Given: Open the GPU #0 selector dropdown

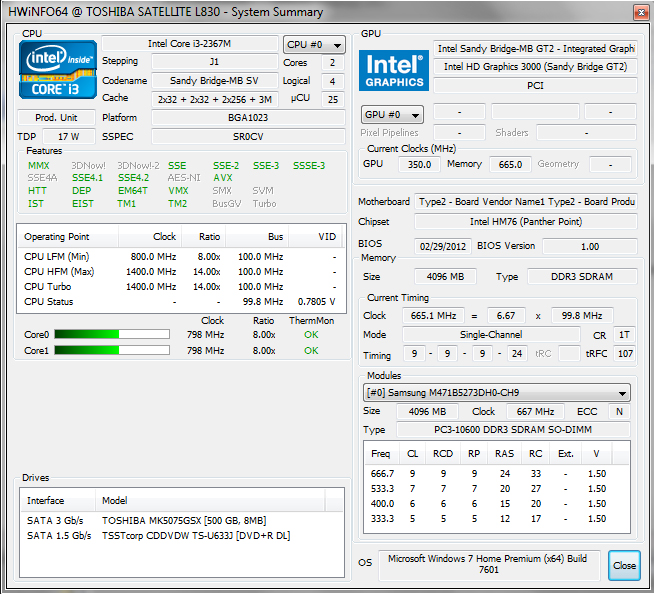Looking at the screenshot, I should pyautogui.click(x=392, y=115).
